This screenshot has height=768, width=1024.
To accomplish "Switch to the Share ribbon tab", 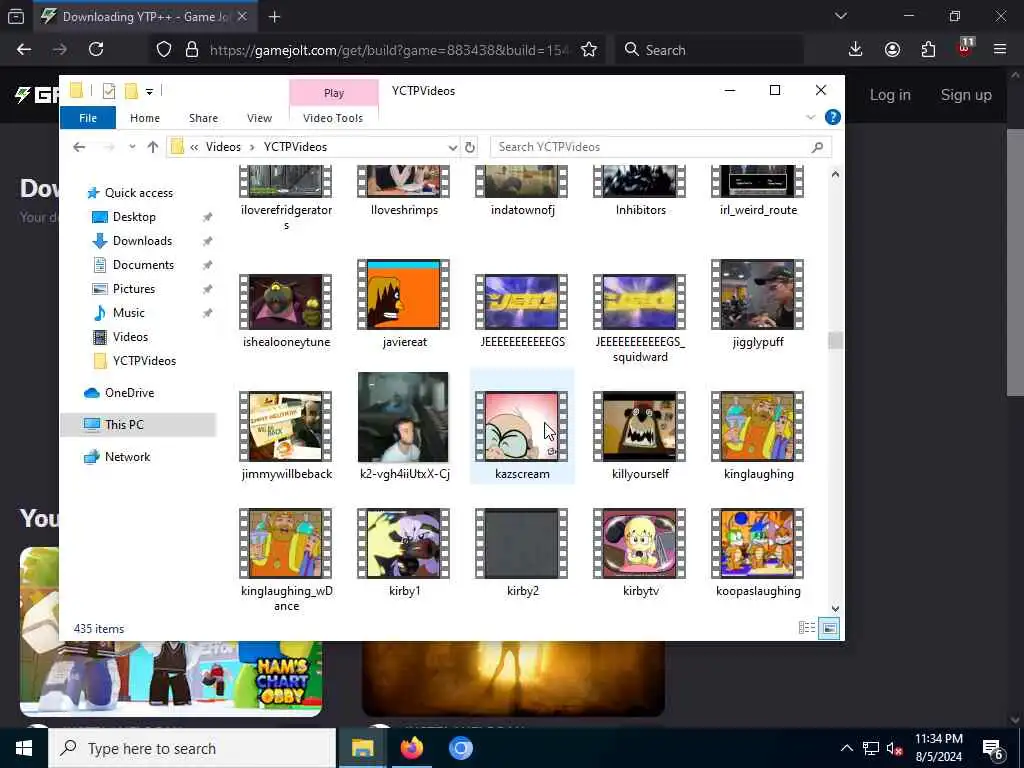I will (204, 118).
